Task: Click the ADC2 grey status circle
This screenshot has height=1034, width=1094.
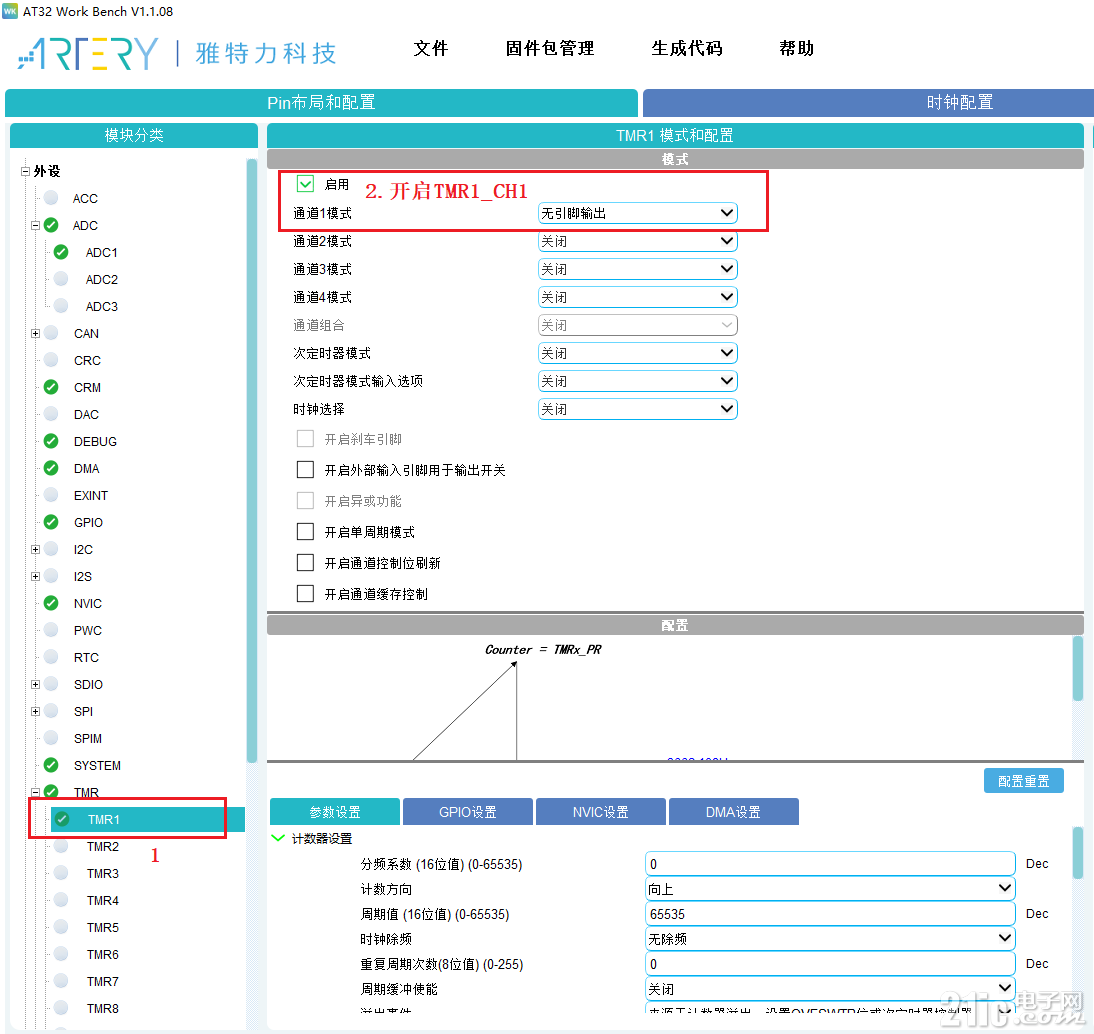Action: [61, 279]
